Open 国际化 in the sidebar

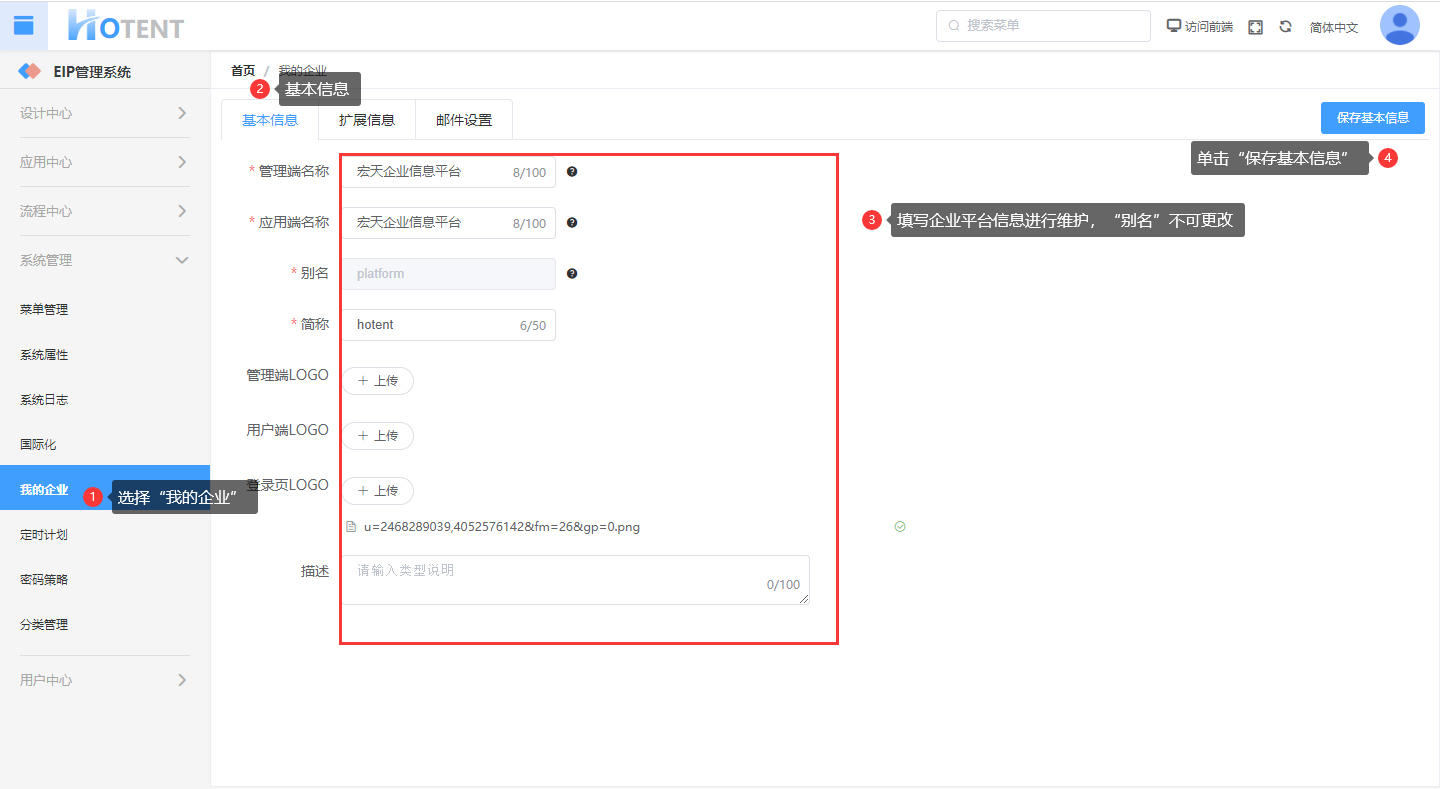click(105, 445)
